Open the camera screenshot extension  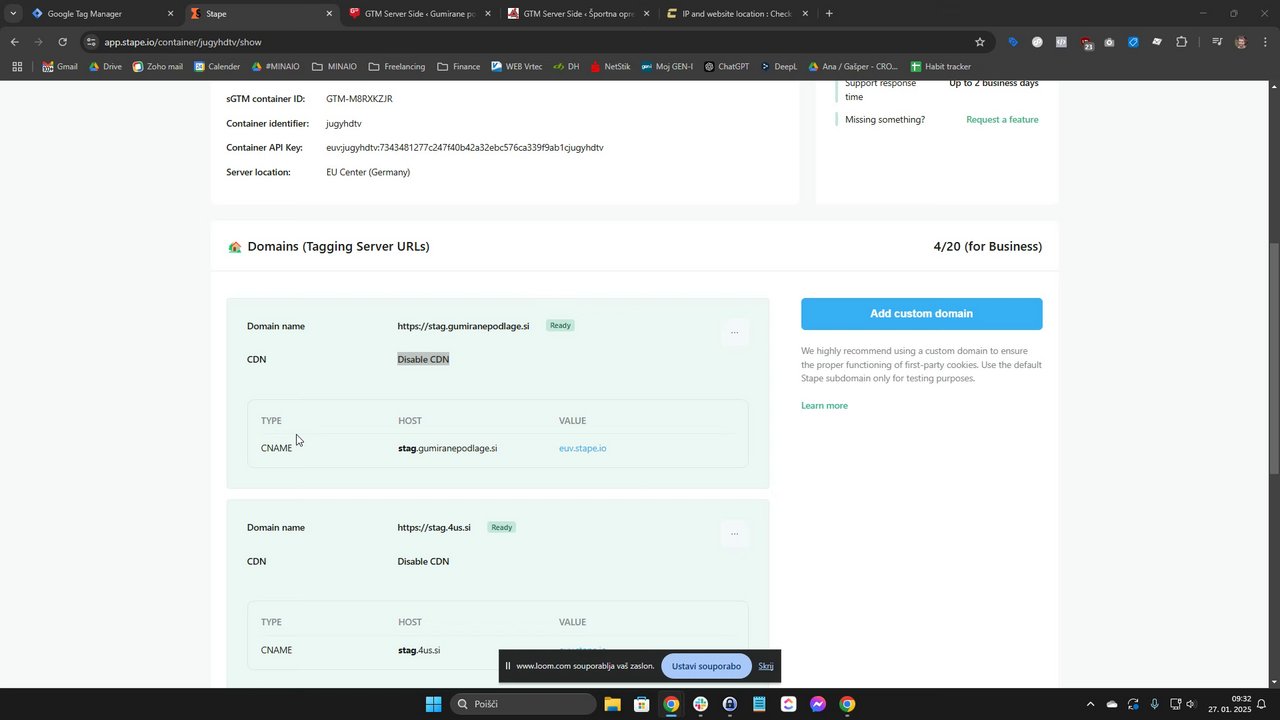1109,42
